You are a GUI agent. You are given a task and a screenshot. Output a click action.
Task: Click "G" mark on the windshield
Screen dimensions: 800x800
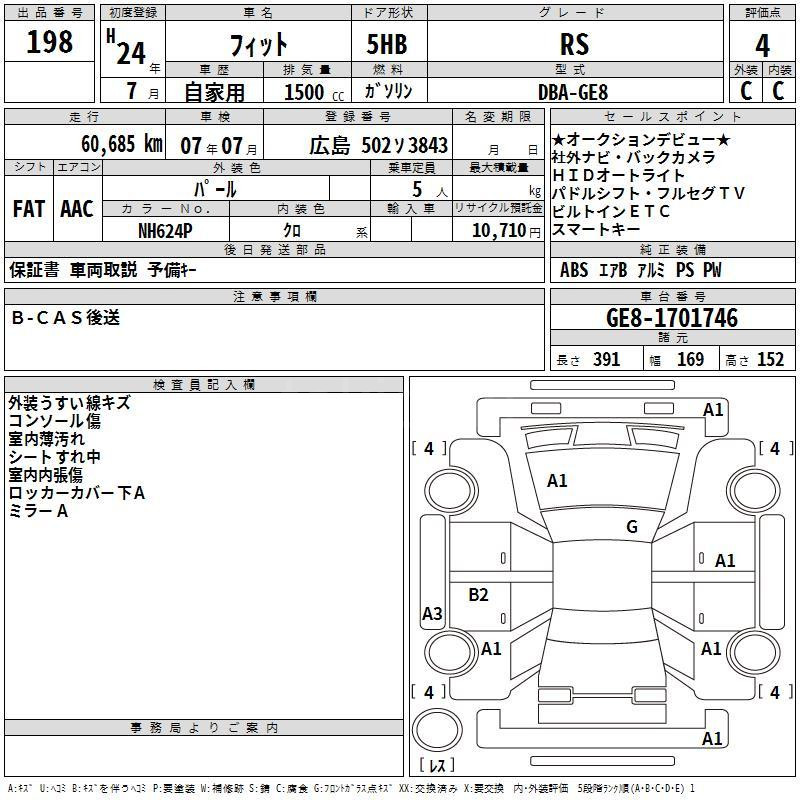click(x=632, y=526)
